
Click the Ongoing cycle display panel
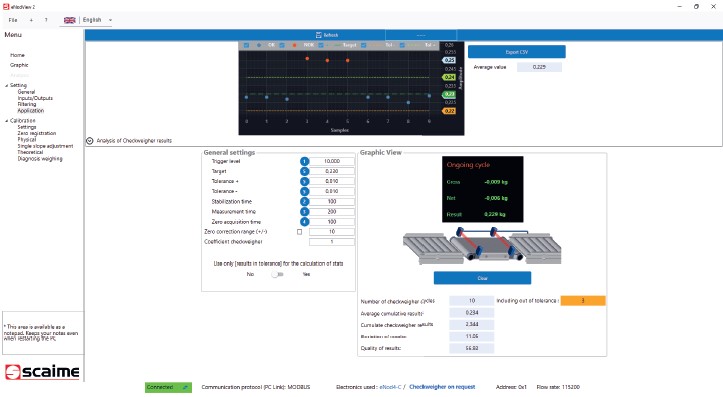(x=482, y=190)
